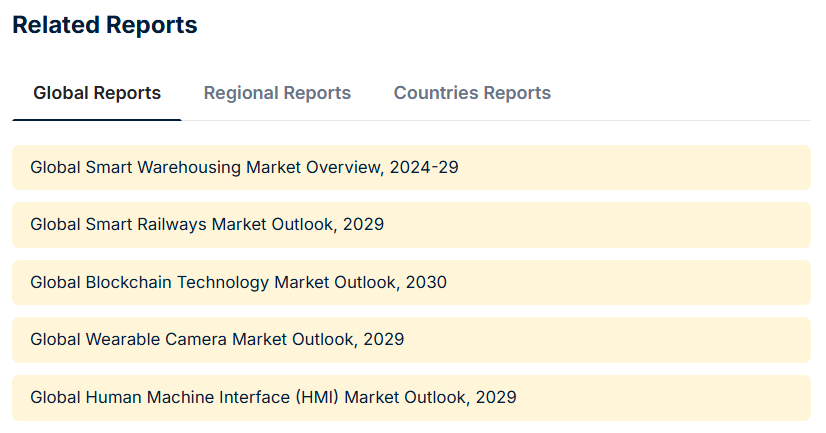Viewport: 826px width, 433px height.
Task: Select the Global Reports tab
Action: (97, 93)
